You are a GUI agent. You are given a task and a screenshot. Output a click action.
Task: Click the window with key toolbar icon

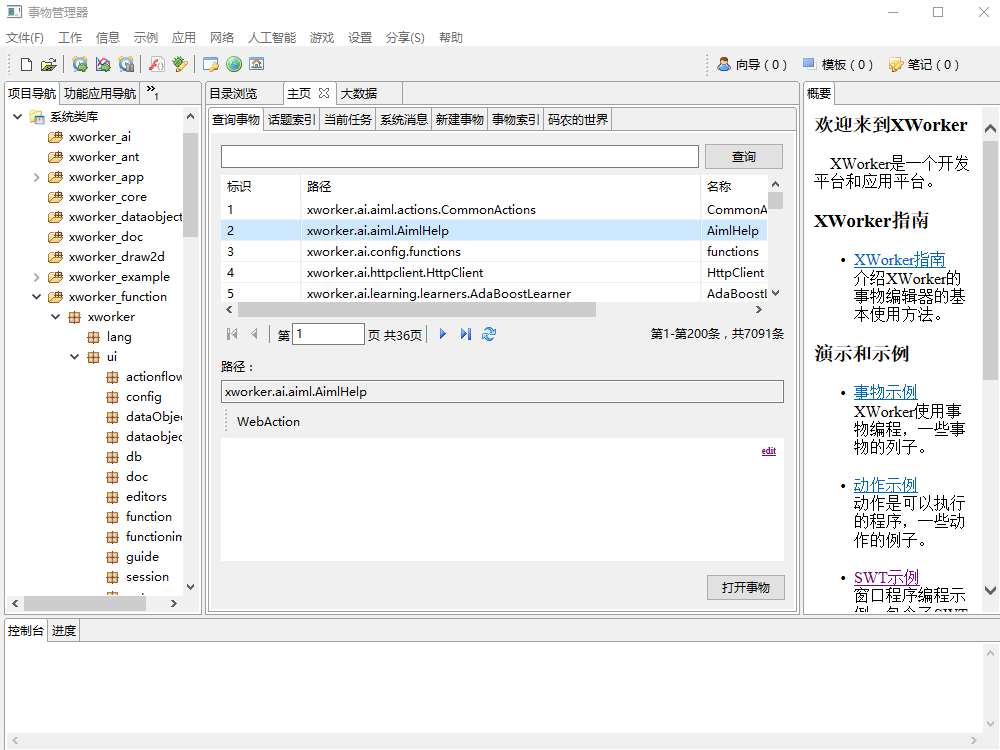210,64
